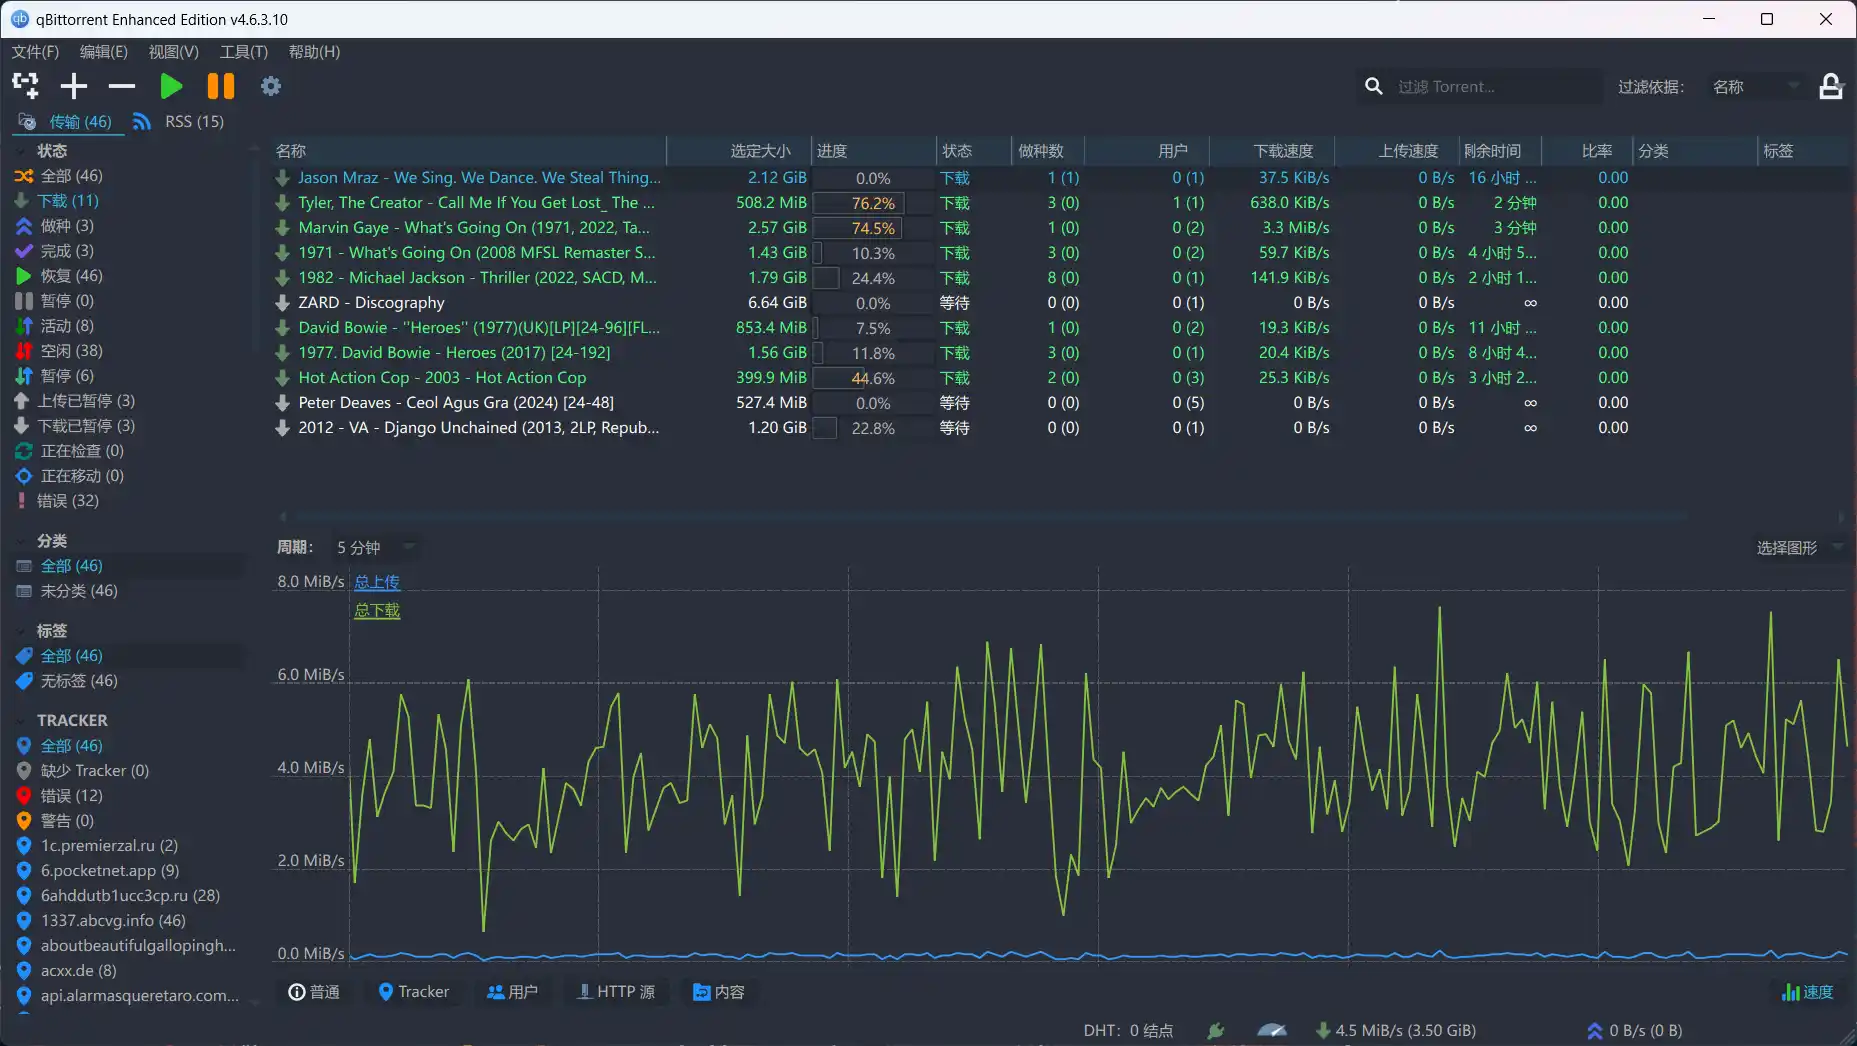Click the Total Download legend link
The height and width of the screenshot is (1046, 1857).
377,610
